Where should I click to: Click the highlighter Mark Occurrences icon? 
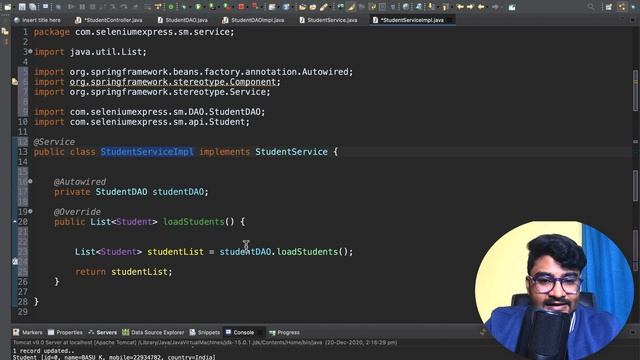pyautogui.click(x=351, y=7)
